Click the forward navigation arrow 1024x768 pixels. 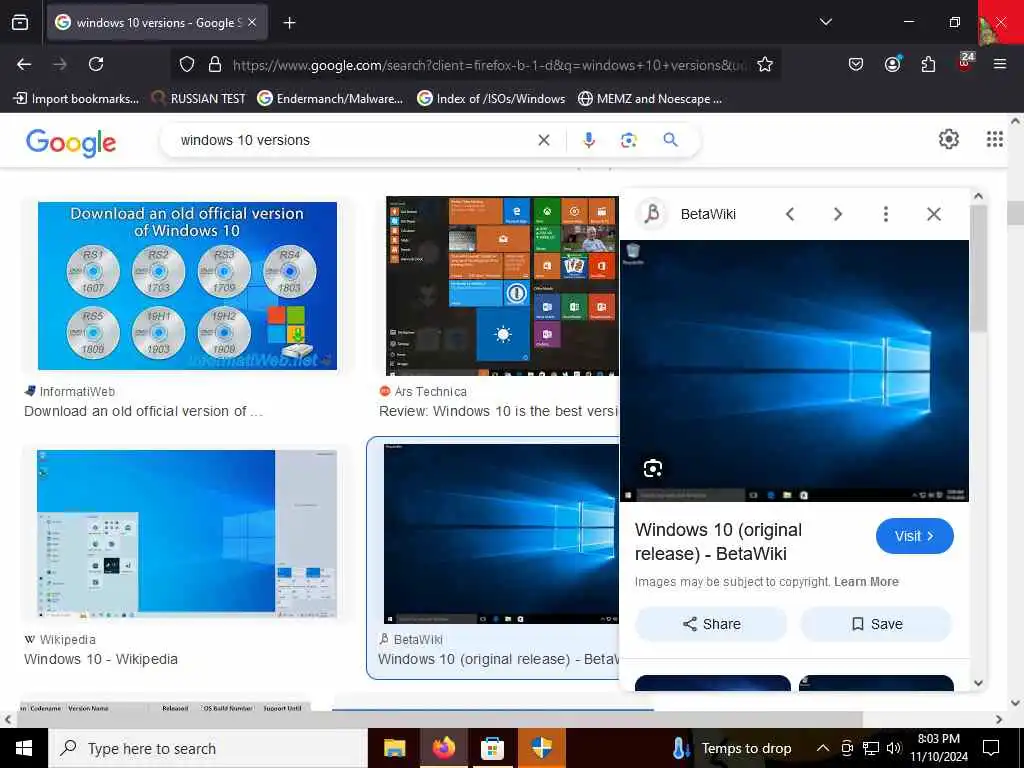59,64
